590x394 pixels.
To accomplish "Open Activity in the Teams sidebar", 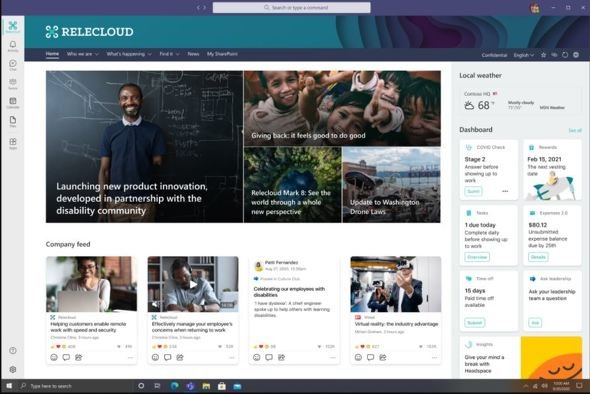I will tap(13, 46).
